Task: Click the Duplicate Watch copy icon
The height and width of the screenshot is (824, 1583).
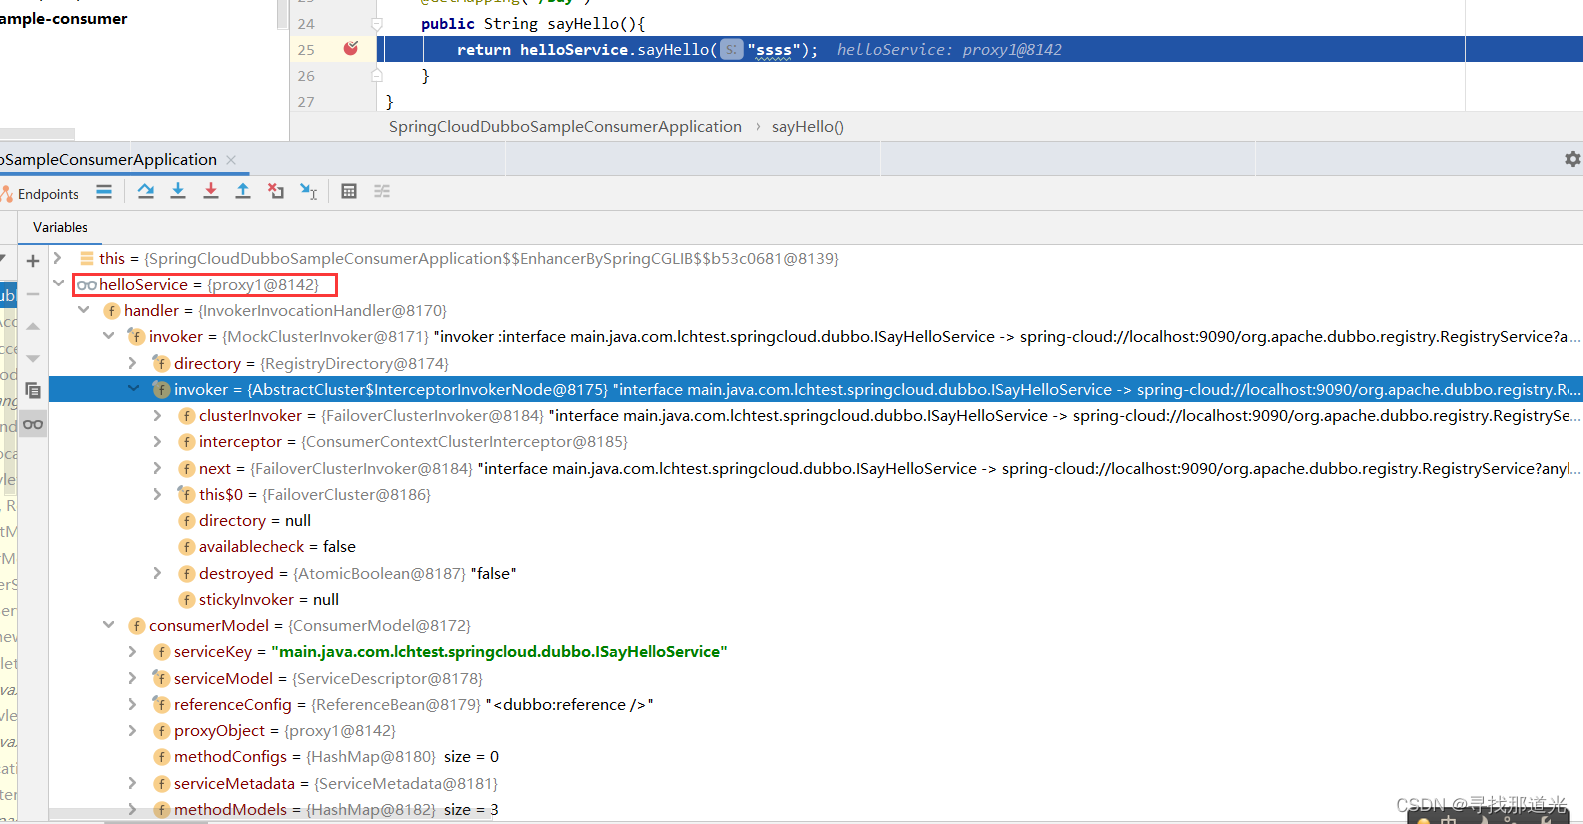Action: pyautogui.click(x=33, y=391)
